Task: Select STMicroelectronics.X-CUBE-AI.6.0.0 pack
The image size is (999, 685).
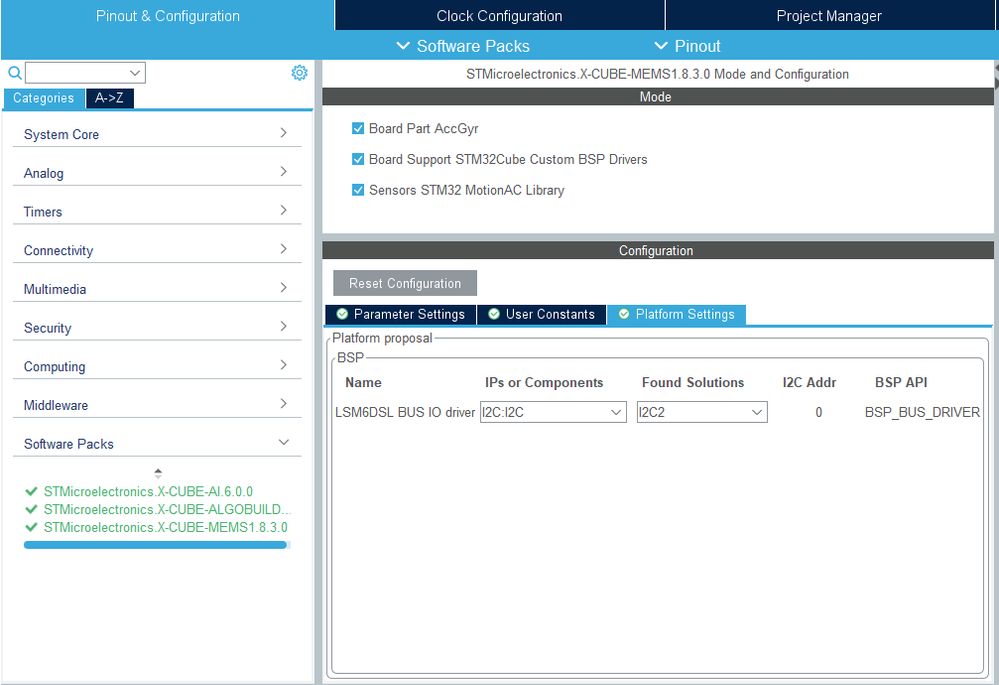Action: tap(148, 491)
